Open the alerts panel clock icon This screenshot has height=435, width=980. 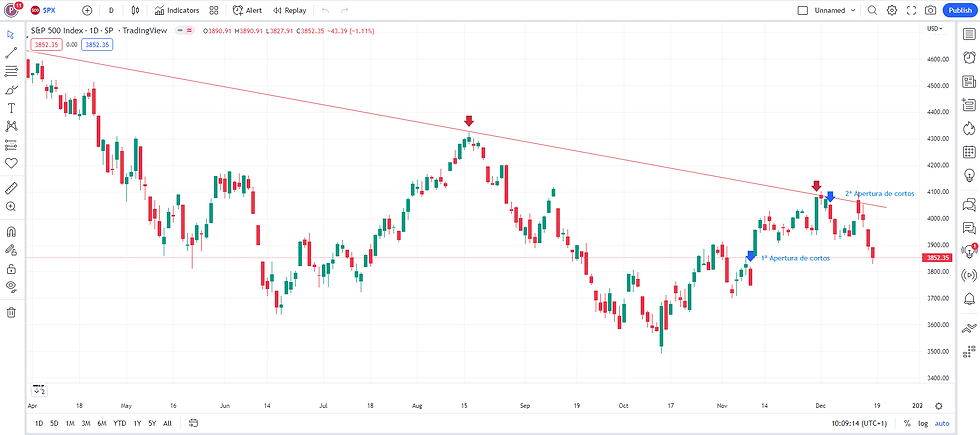pos(969,58)
